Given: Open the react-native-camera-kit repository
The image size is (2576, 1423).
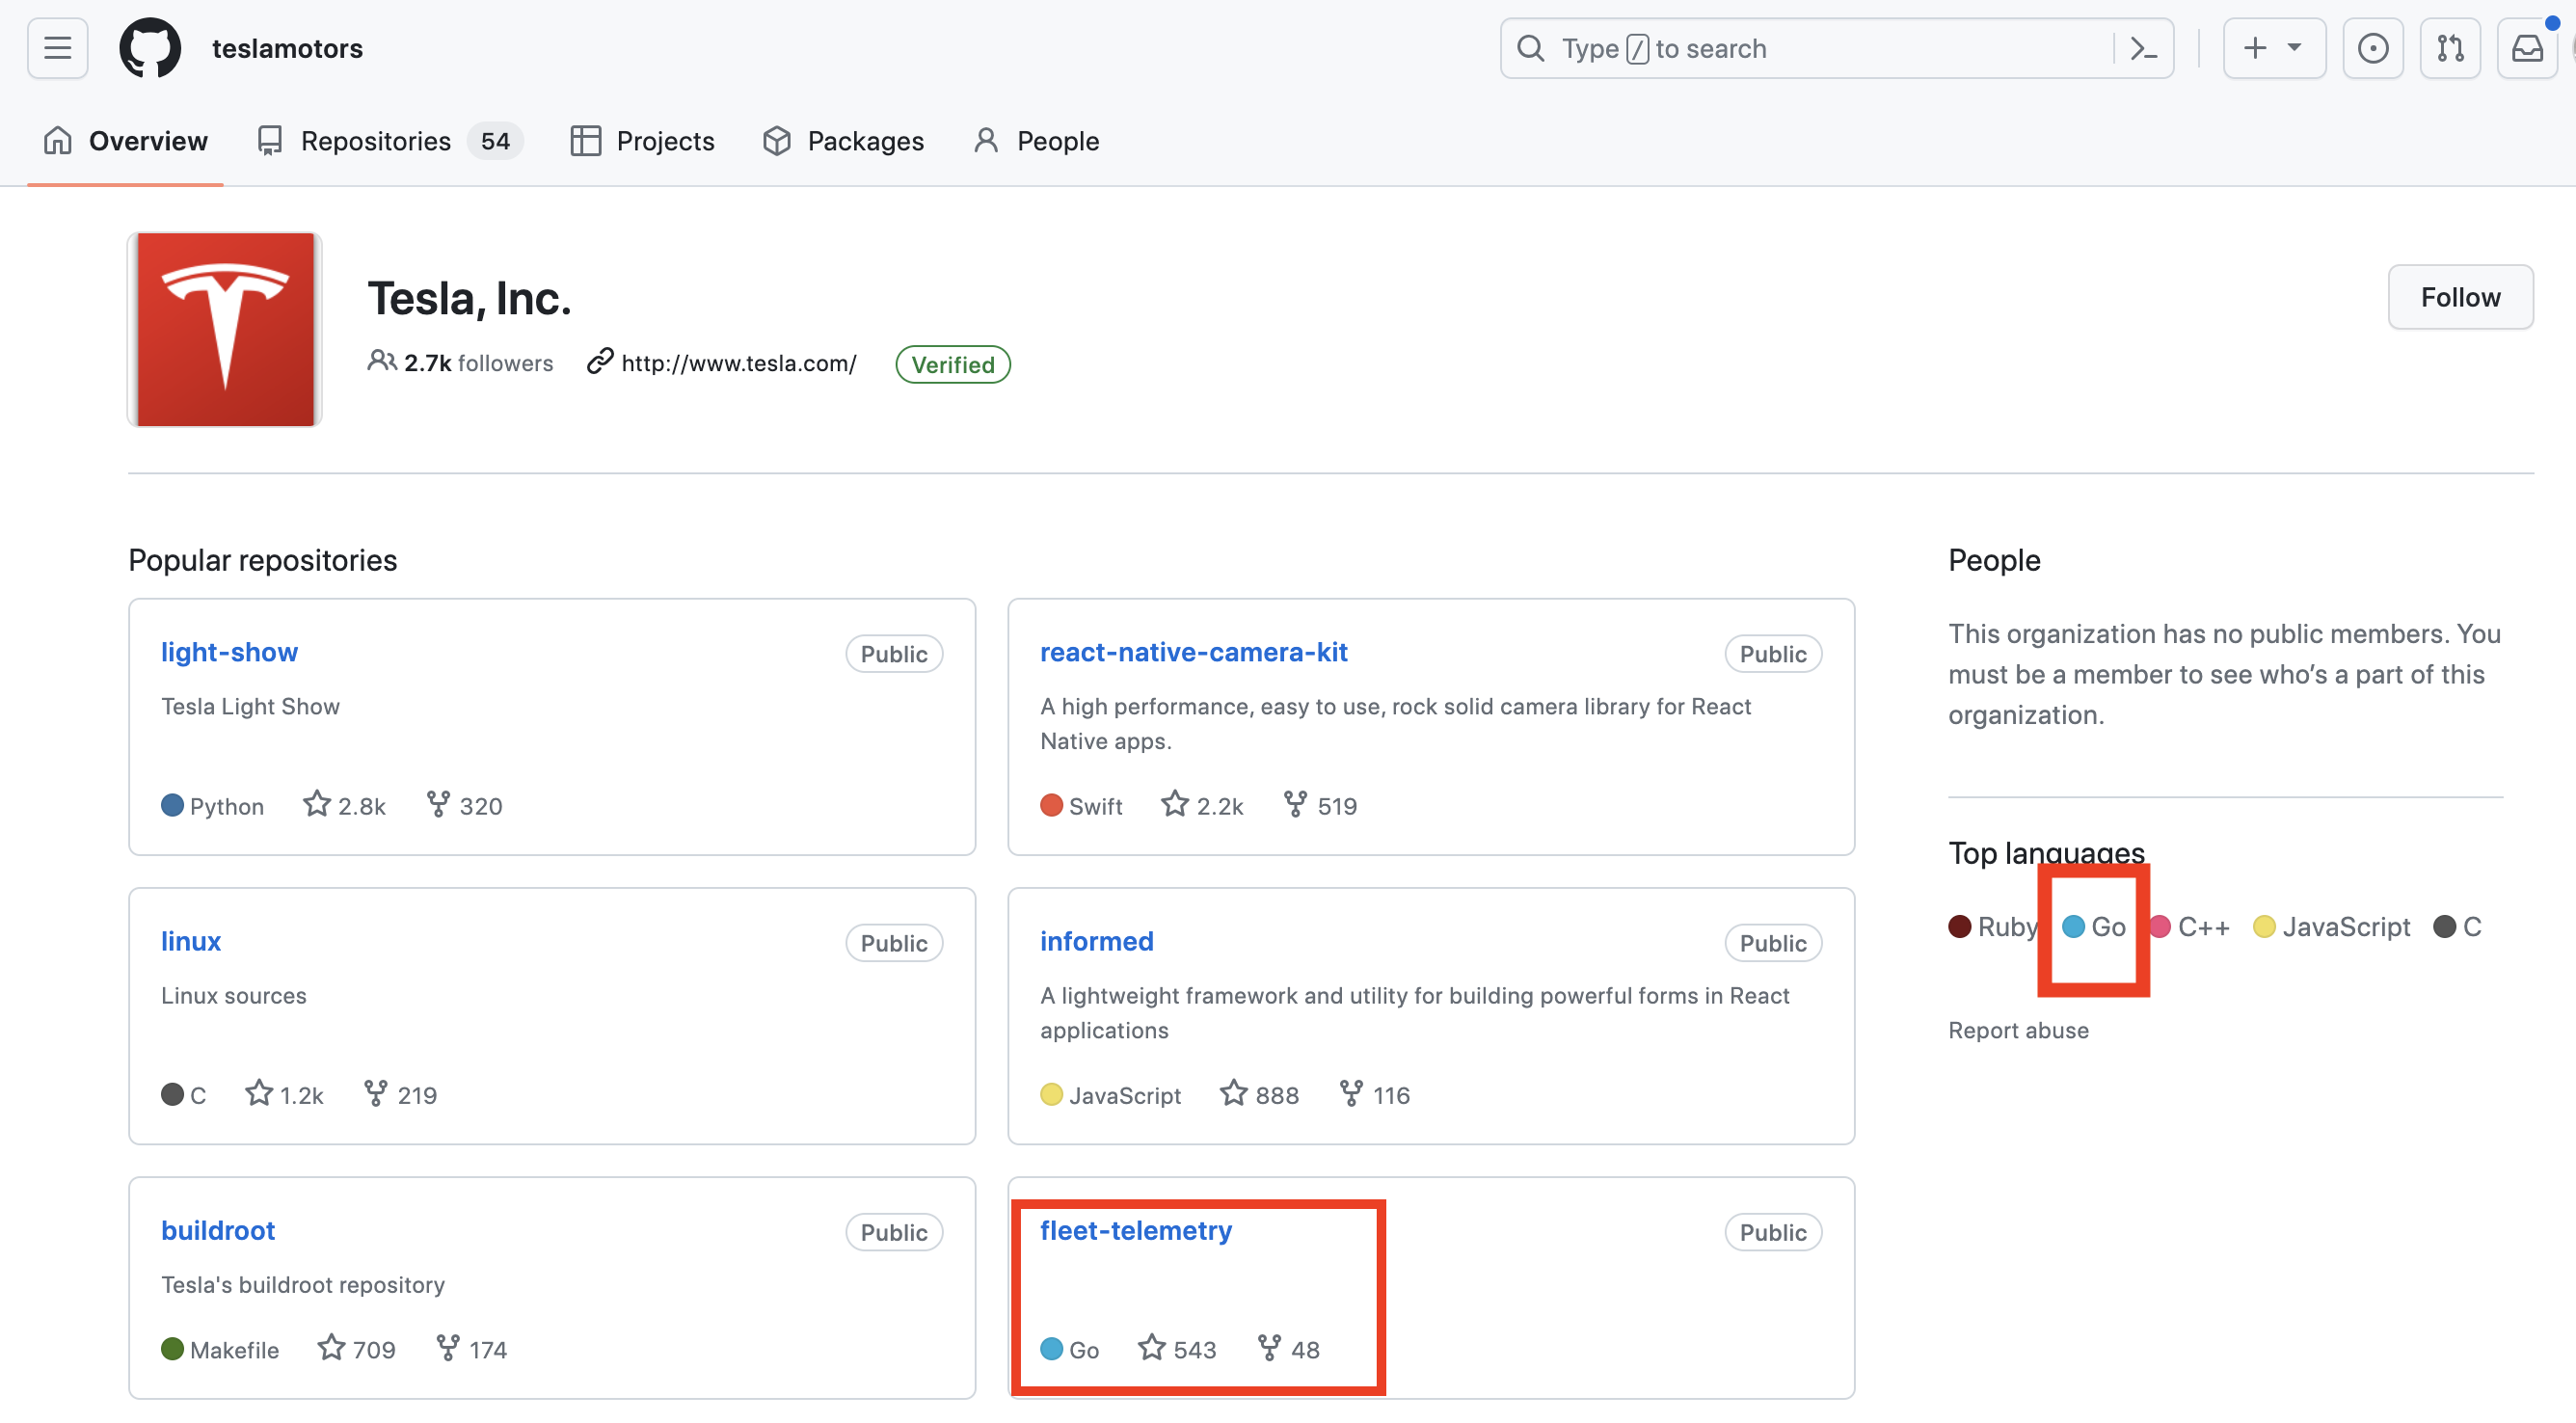Looking at the screenshot, I should tap(1194, 652).
